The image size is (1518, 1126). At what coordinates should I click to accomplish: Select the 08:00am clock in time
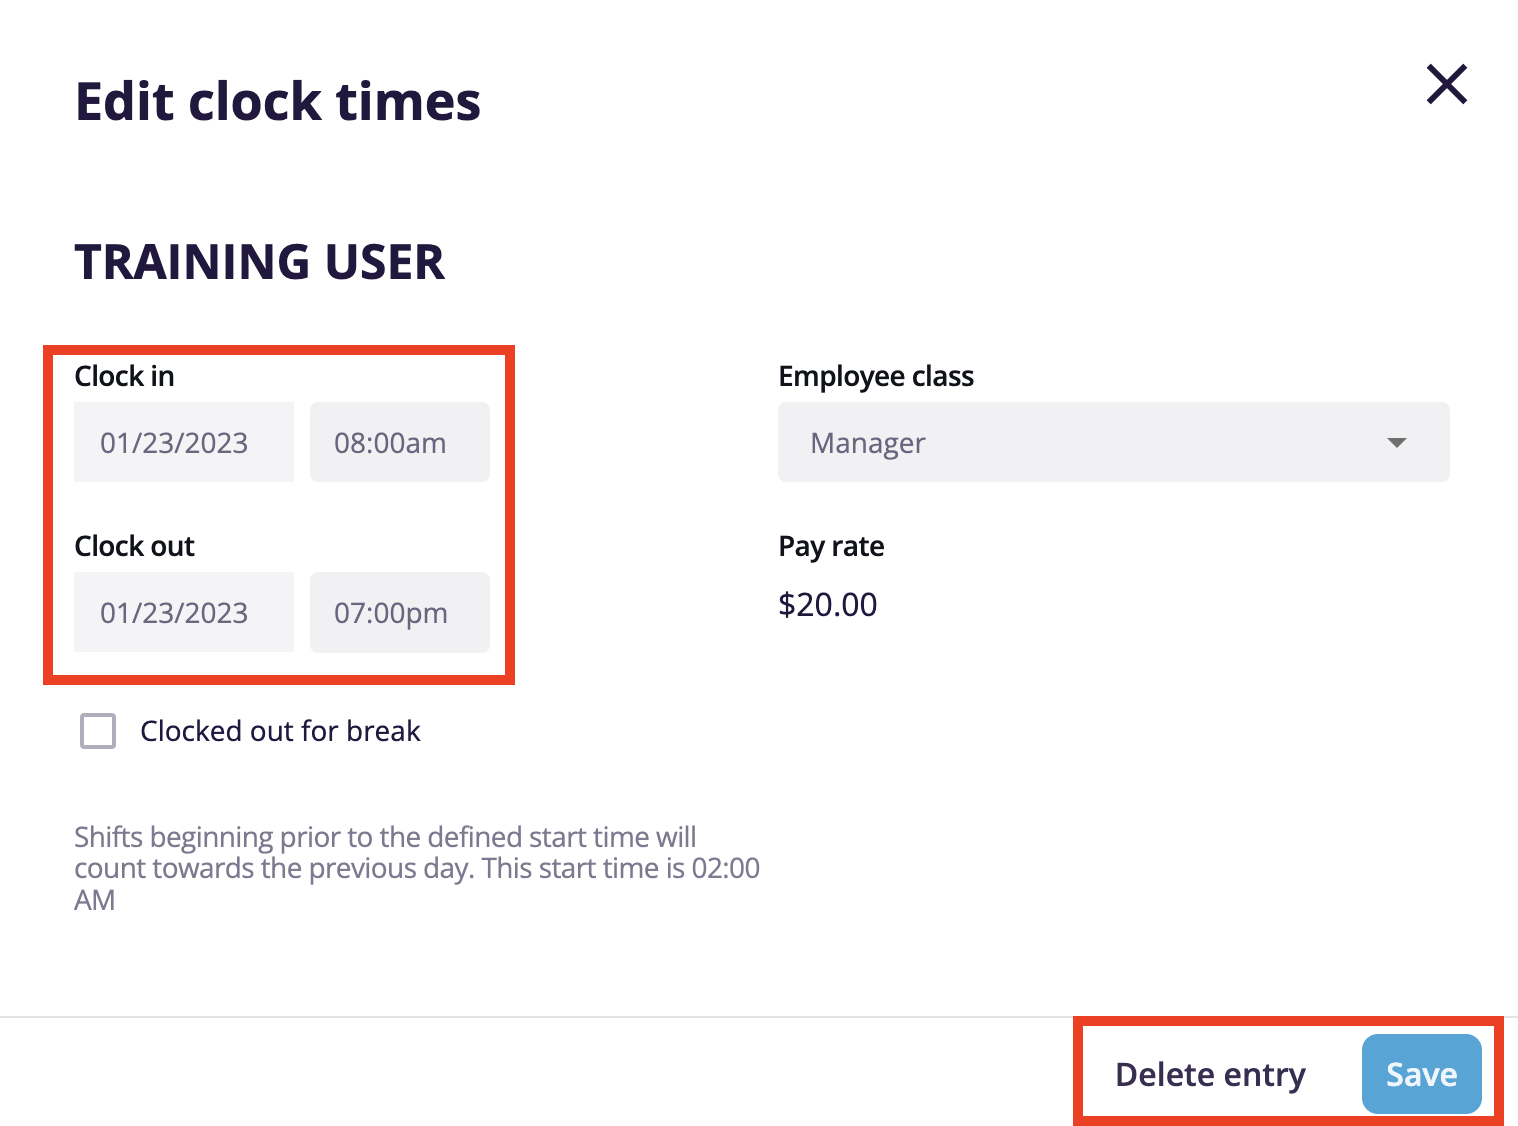[399, 442]
